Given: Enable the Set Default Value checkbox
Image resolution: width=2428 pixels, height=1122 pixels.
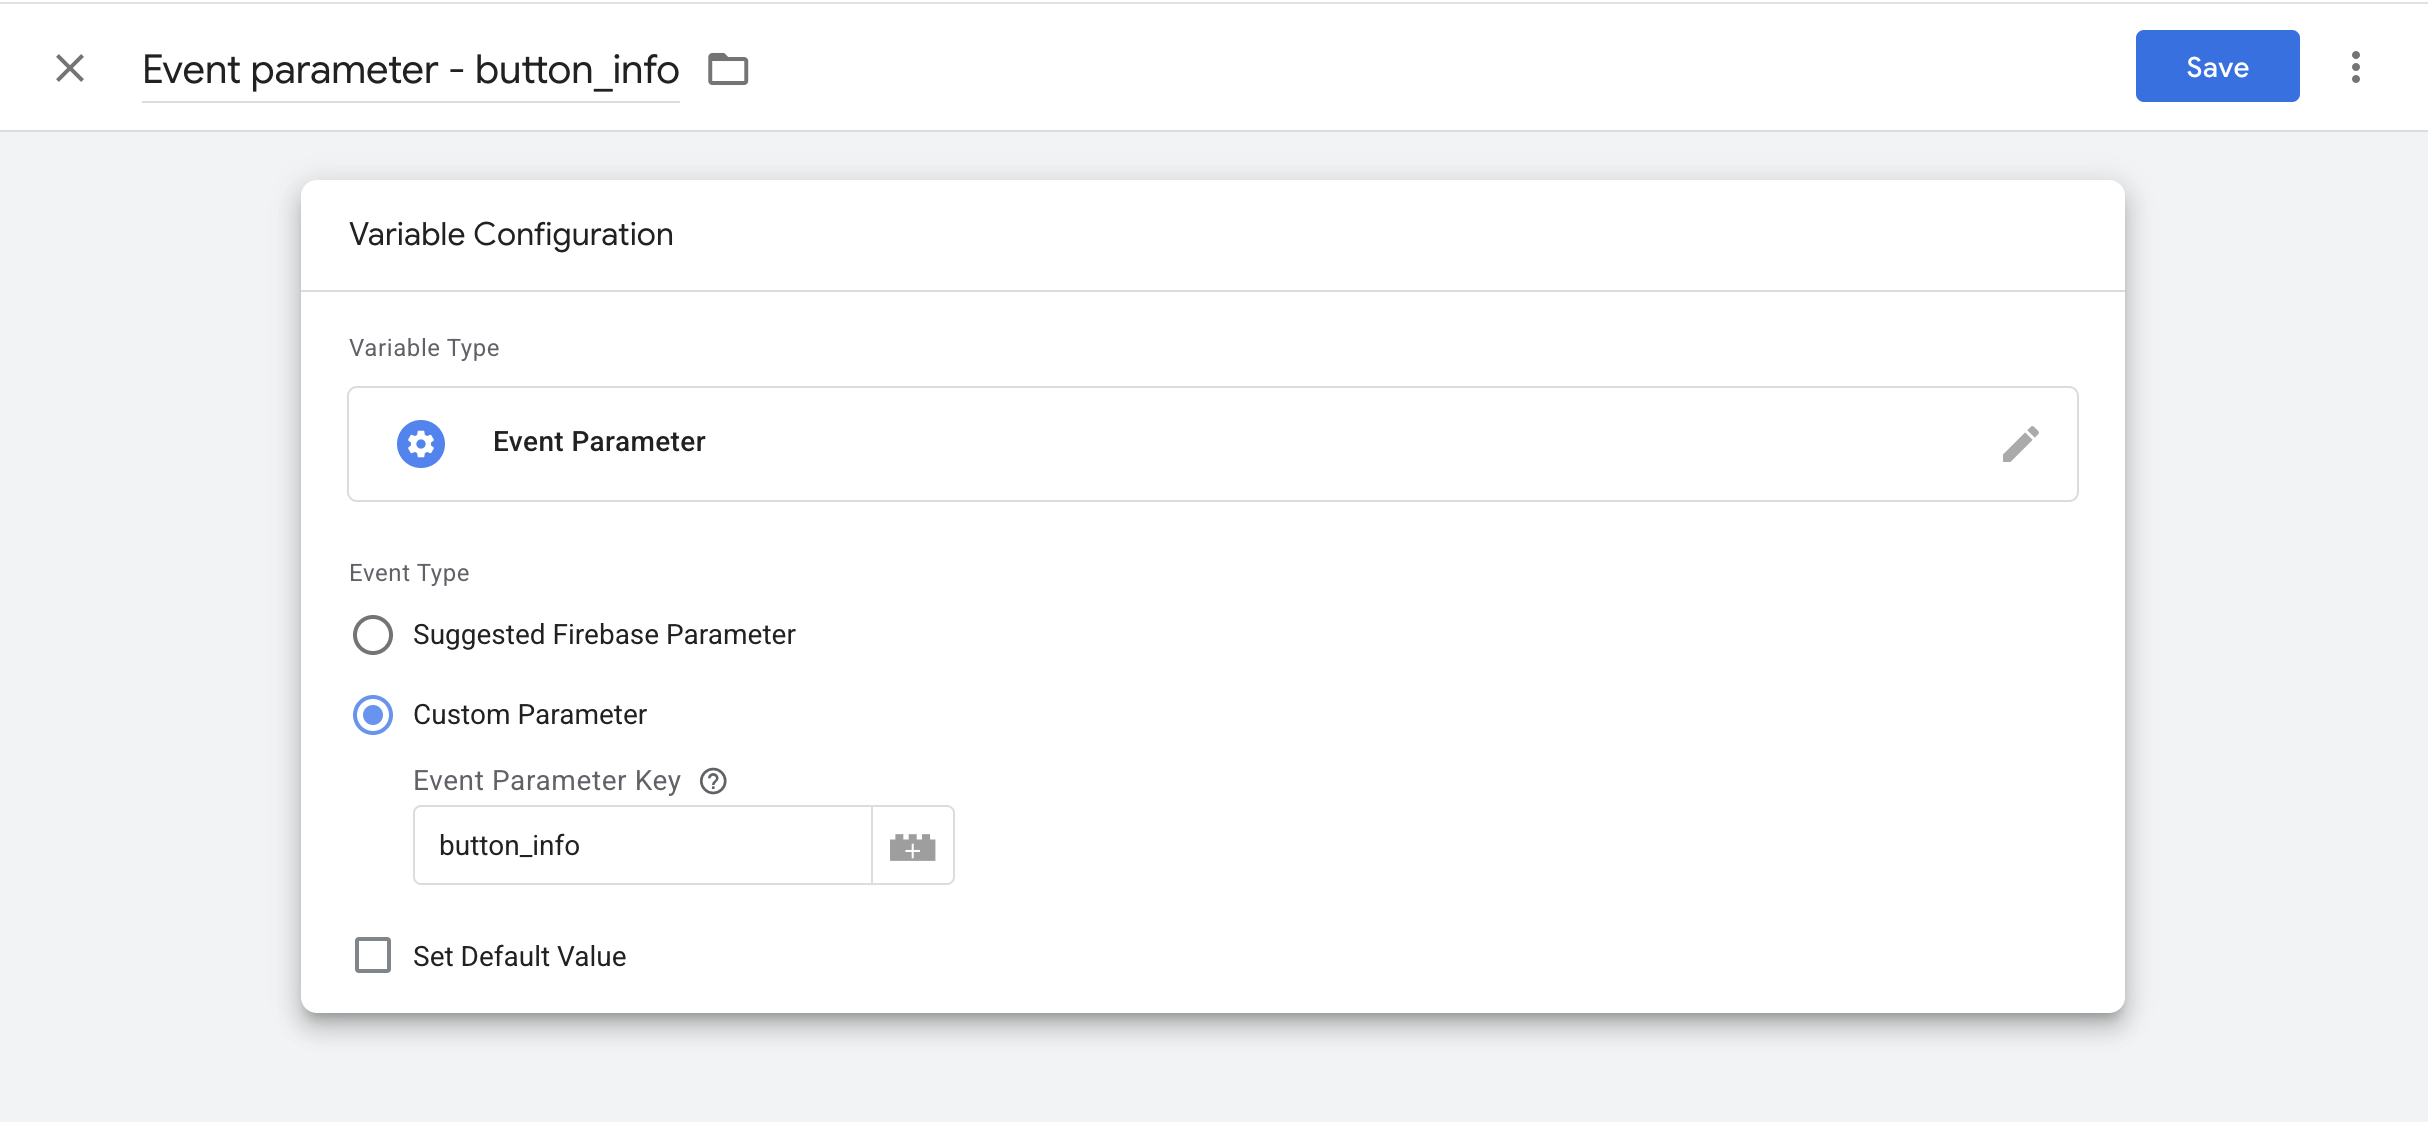Looking at the screenshot, I should point(373,956).
